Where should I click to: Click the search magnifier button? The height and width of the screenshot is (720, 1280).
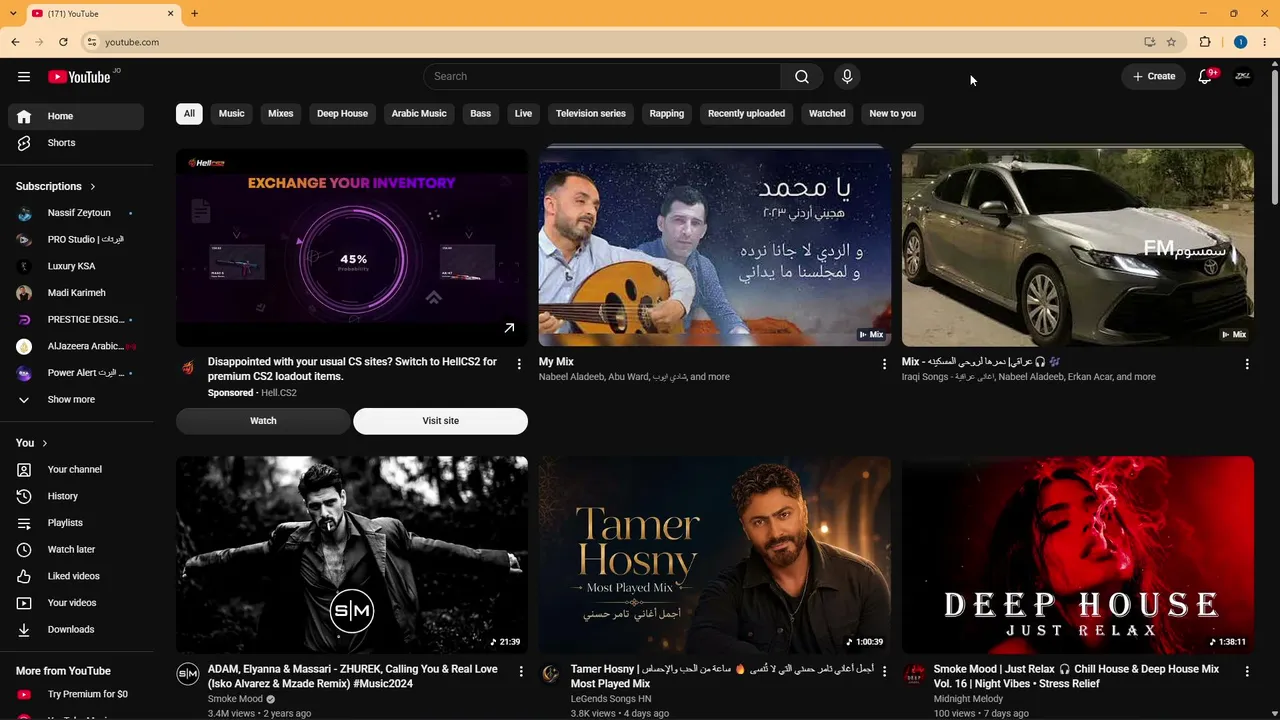pos(802,77)
